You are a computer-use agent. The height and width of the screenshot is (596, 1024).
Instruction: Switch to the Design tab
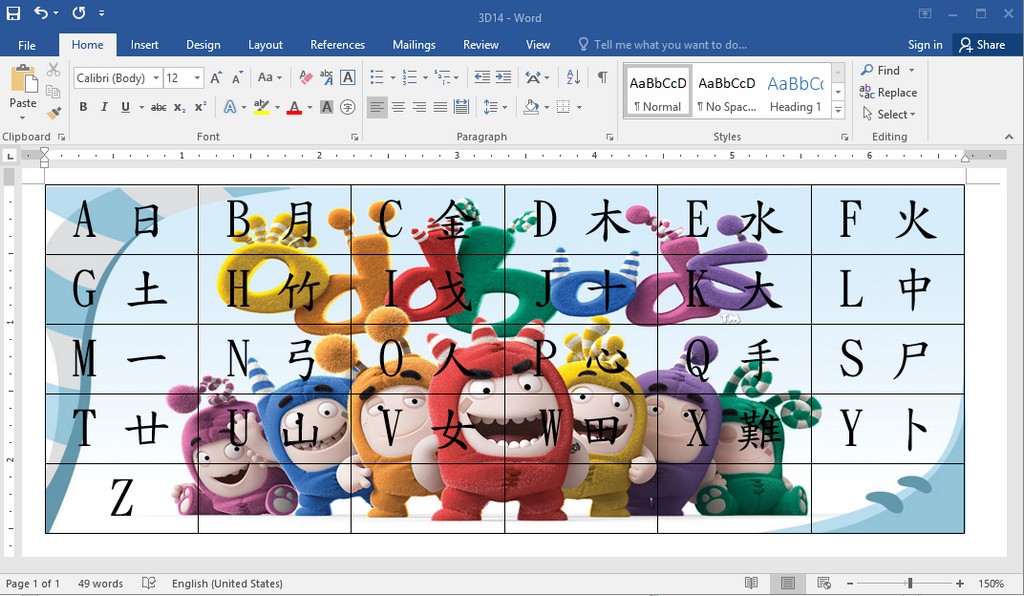pyautogui.click(x=203, y=44)
